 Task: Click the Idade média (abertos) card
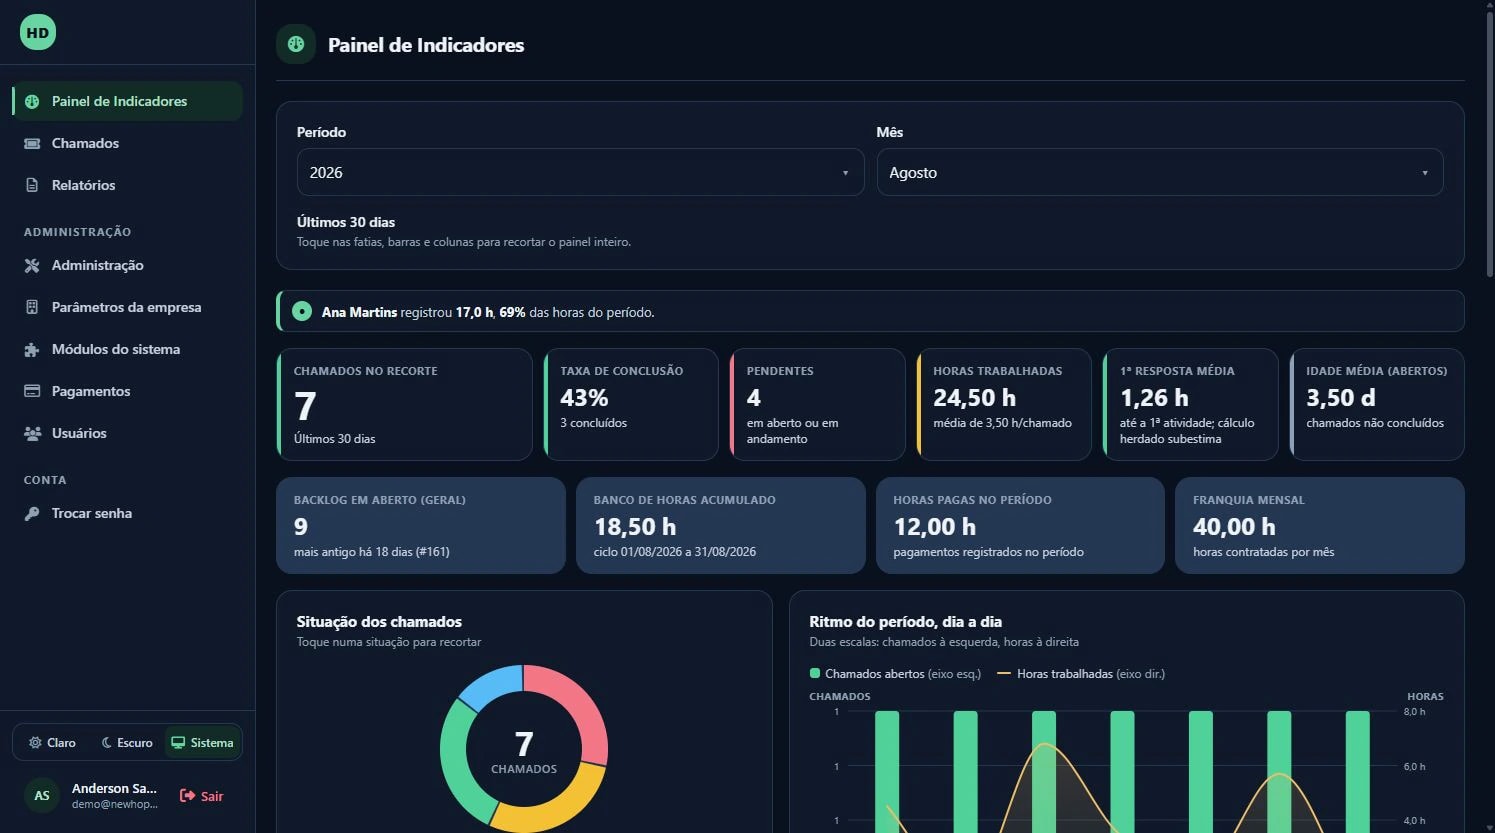1377,404
